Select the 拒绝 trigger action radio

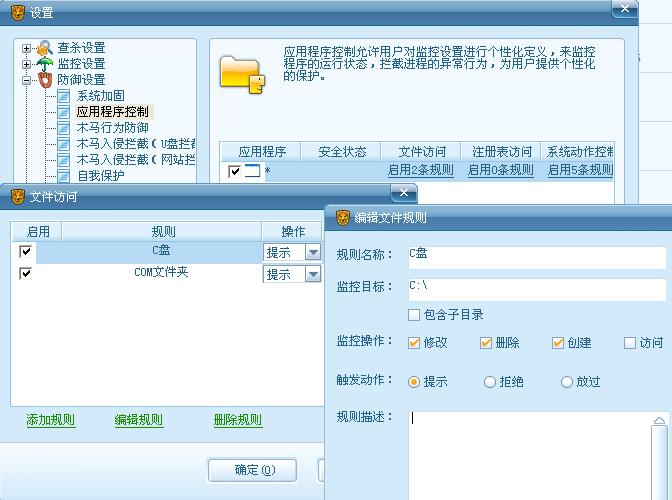[x=490, y=382]
